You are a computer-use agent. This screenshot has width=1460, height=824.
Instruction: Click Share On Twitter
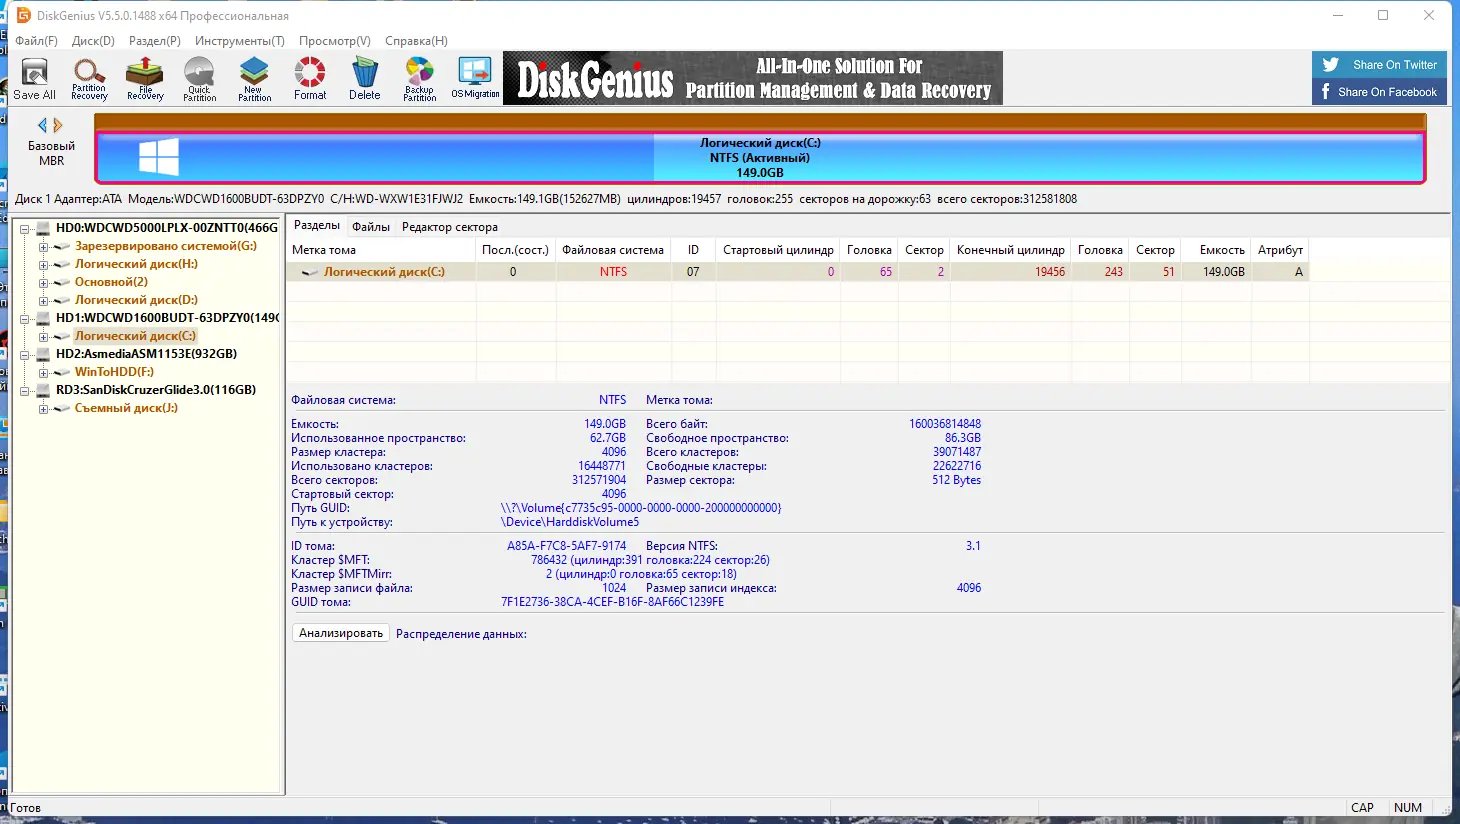coord(1379,64)
